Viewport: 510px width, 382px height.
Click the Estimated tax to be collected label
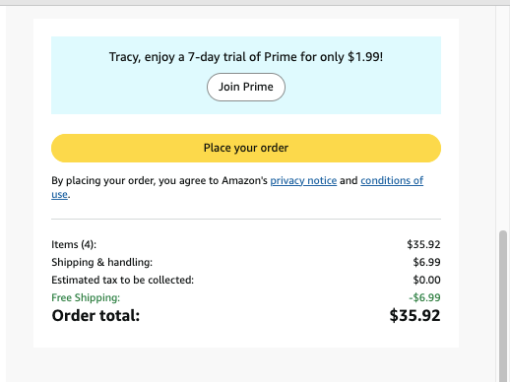(123, 280)
